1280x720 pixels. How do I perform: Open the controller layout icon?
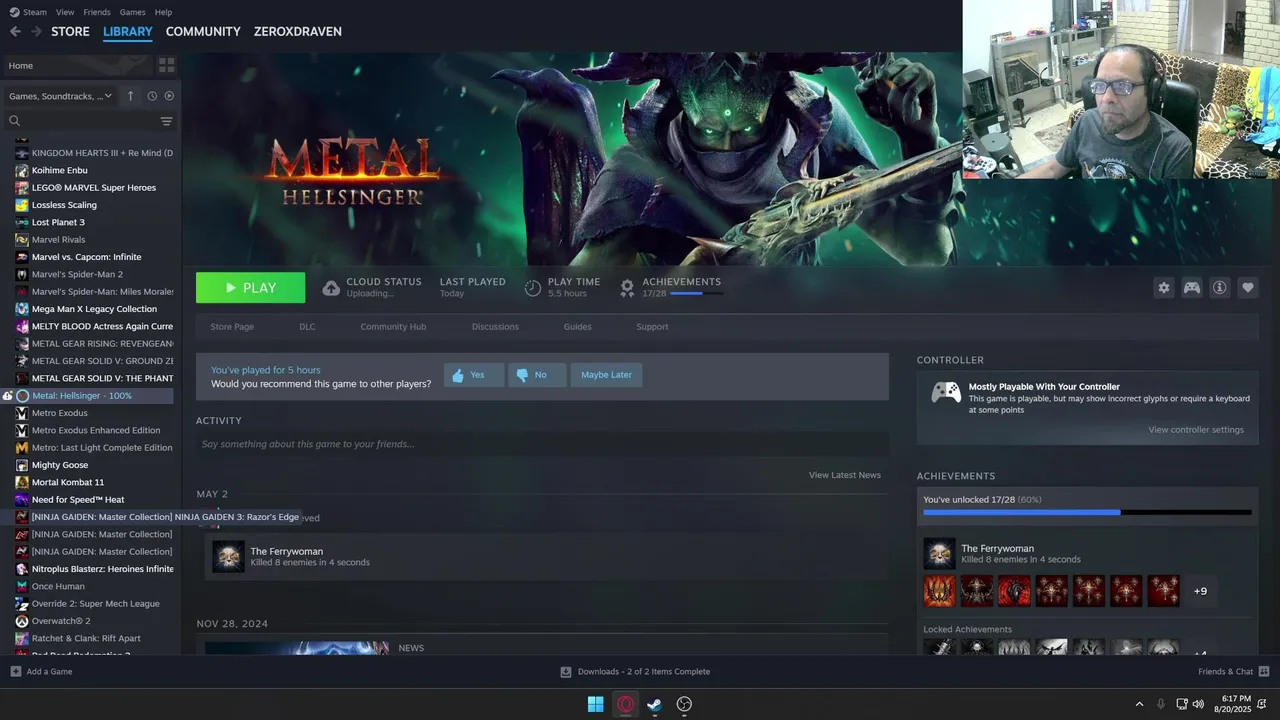point(1192,287)
